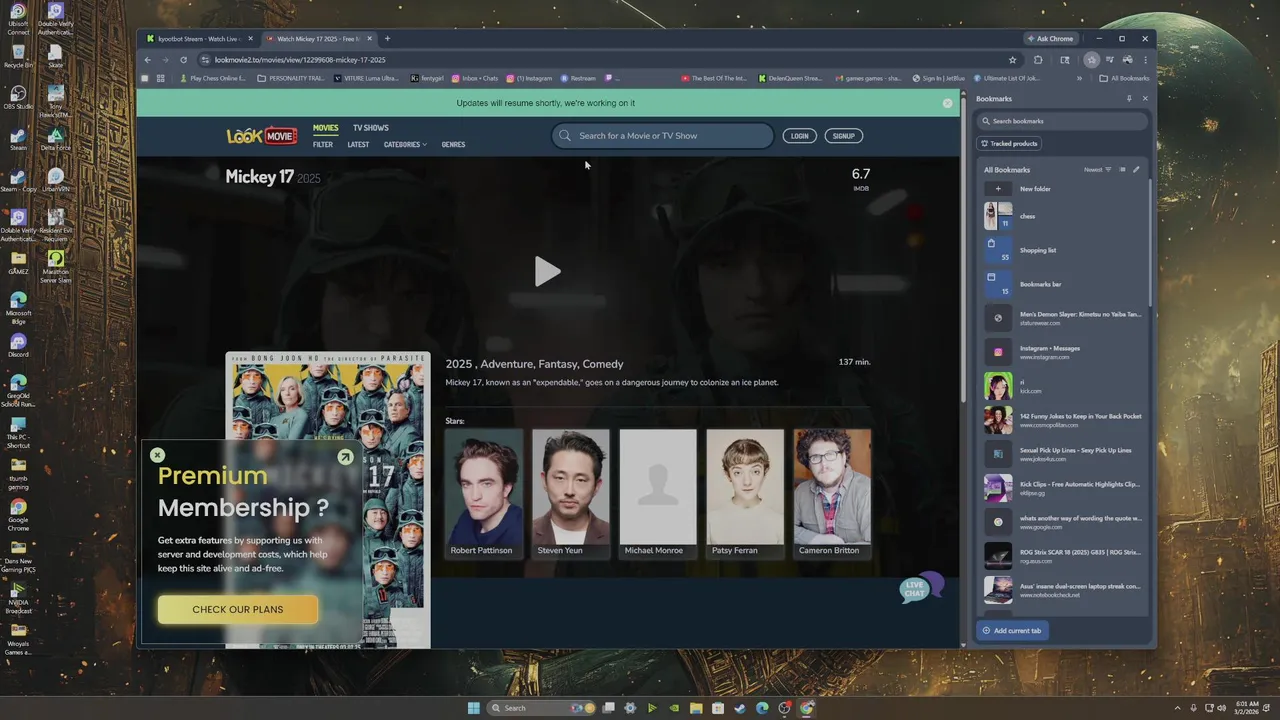This screenshot has width=1280, height=720.
Task: Open the Discord desktop shortcut
Action: pyautogui.click(x=18, y=345)
